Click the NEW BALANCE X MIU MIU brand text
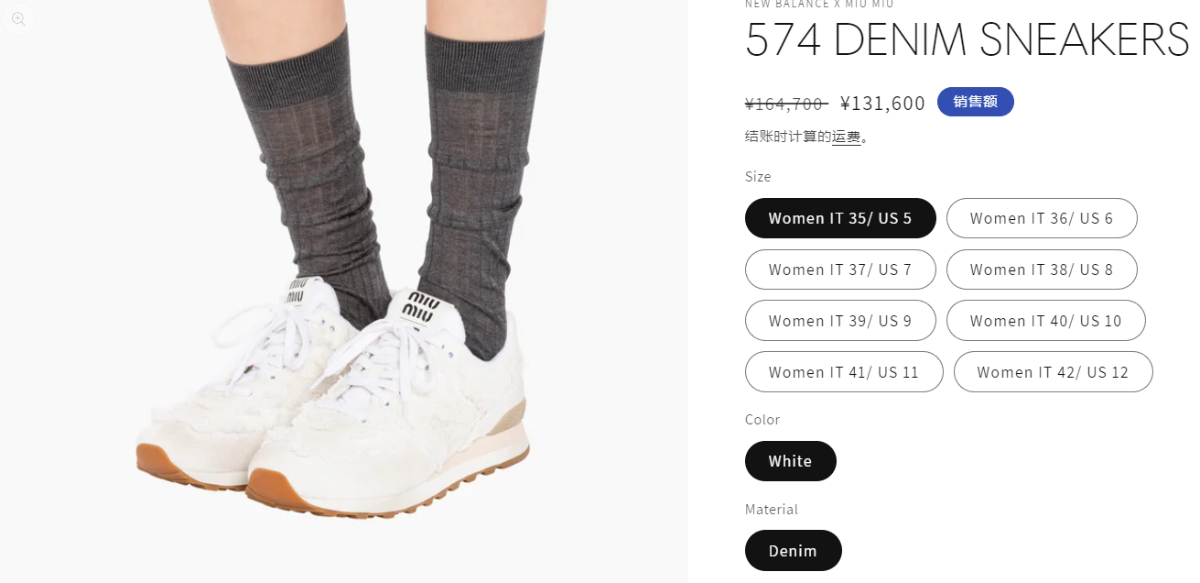This screenshot has height=583, width=1200. [x=819, y=4]
